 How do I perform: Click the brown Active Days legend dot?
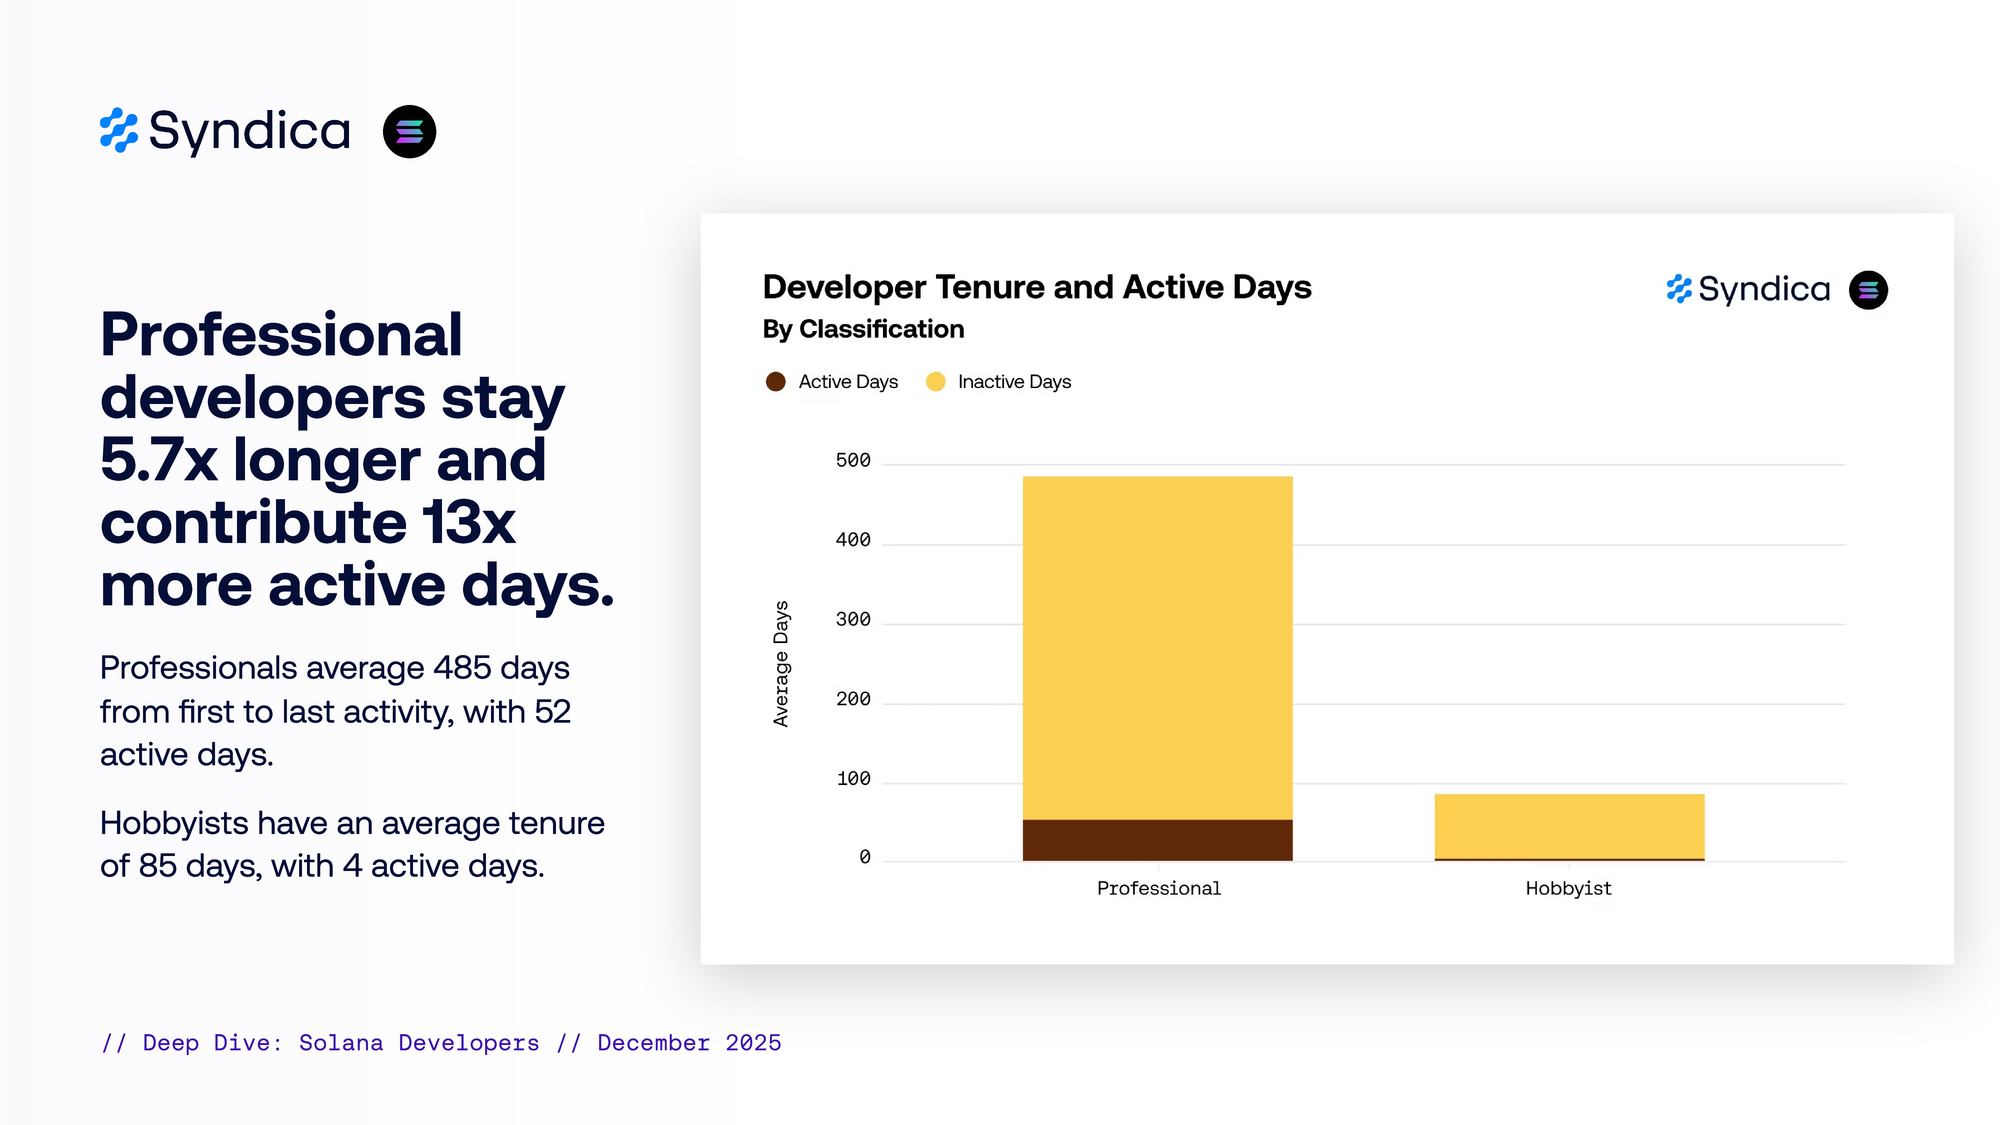point(775,382)
